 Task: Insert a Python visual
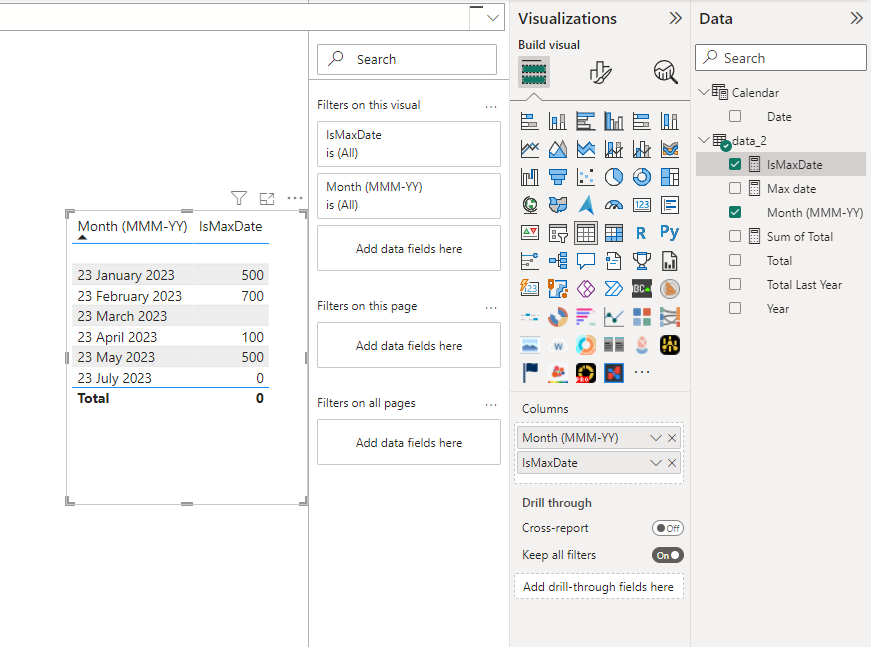(x=670, y=233)
